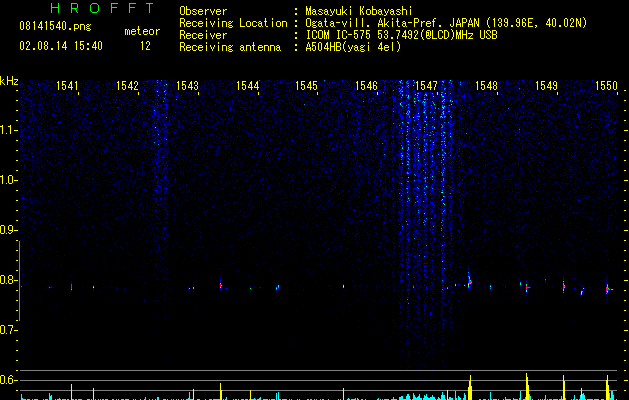Click the 1545 time marker
The height and width of the screenshot is (400, 629).
coord(306,85)
